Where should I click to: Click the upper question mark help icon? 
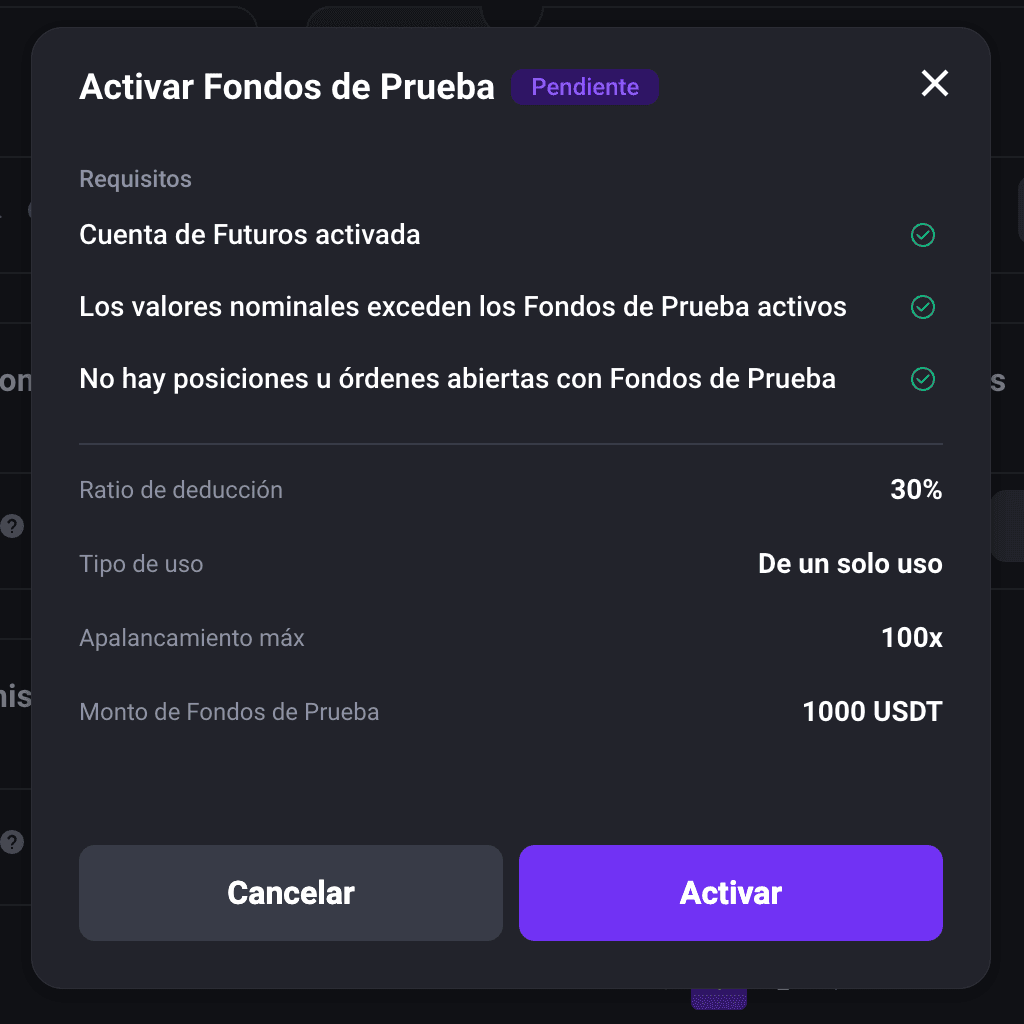click(x=12, y=526)
